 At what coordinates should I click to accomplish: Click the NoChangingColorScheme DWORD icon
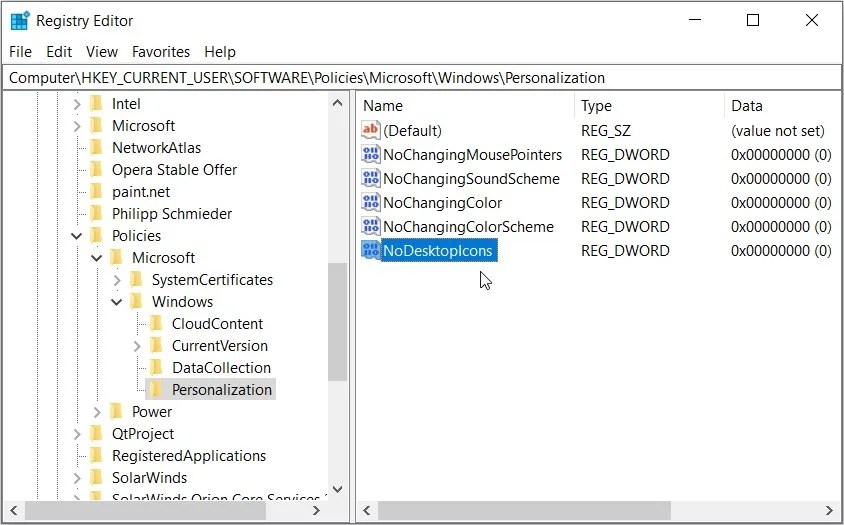[x=371, y=227]
